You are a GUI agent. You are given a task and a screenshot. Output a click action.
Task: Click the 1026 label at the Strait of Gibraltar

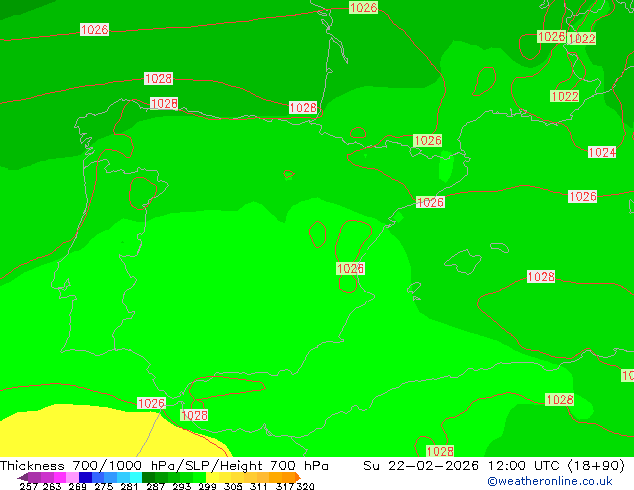(x=151, y=403)
